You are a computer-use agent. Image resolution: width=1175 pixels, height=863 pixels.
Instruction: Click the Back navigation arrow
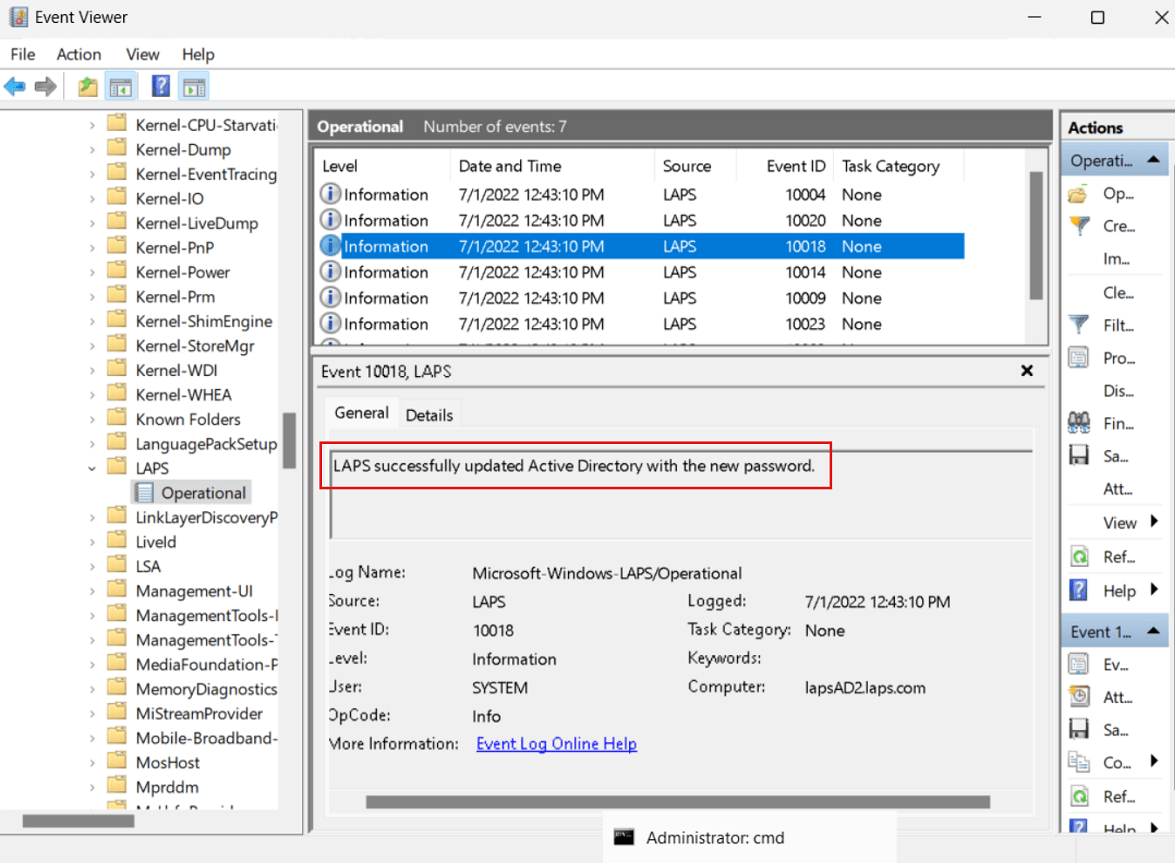tap(14, 86)
